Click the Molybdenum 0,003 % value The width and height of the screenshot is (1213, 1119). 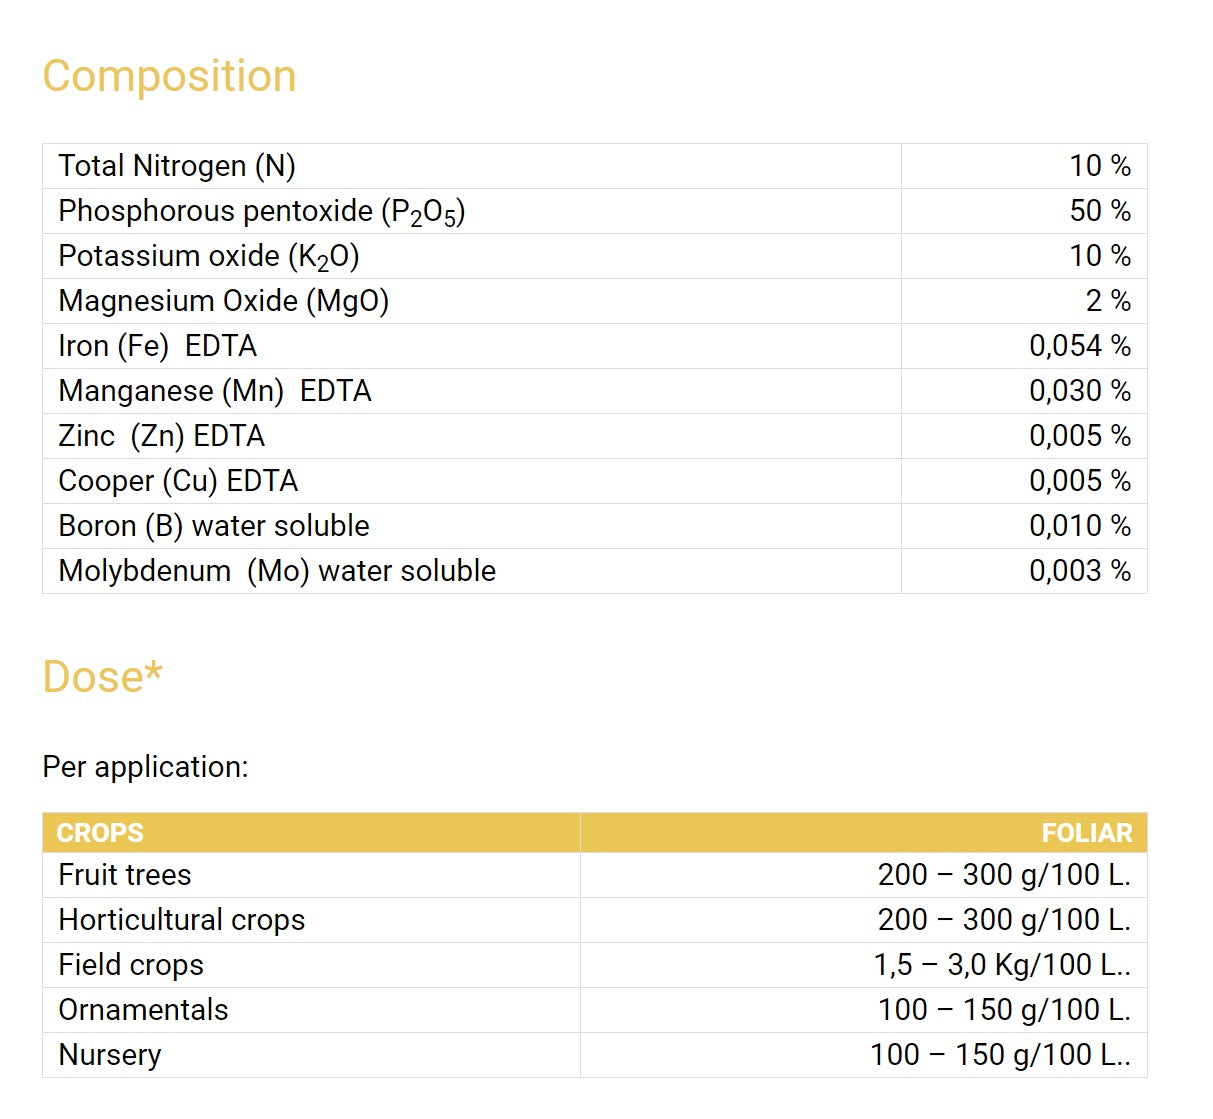1079,571
